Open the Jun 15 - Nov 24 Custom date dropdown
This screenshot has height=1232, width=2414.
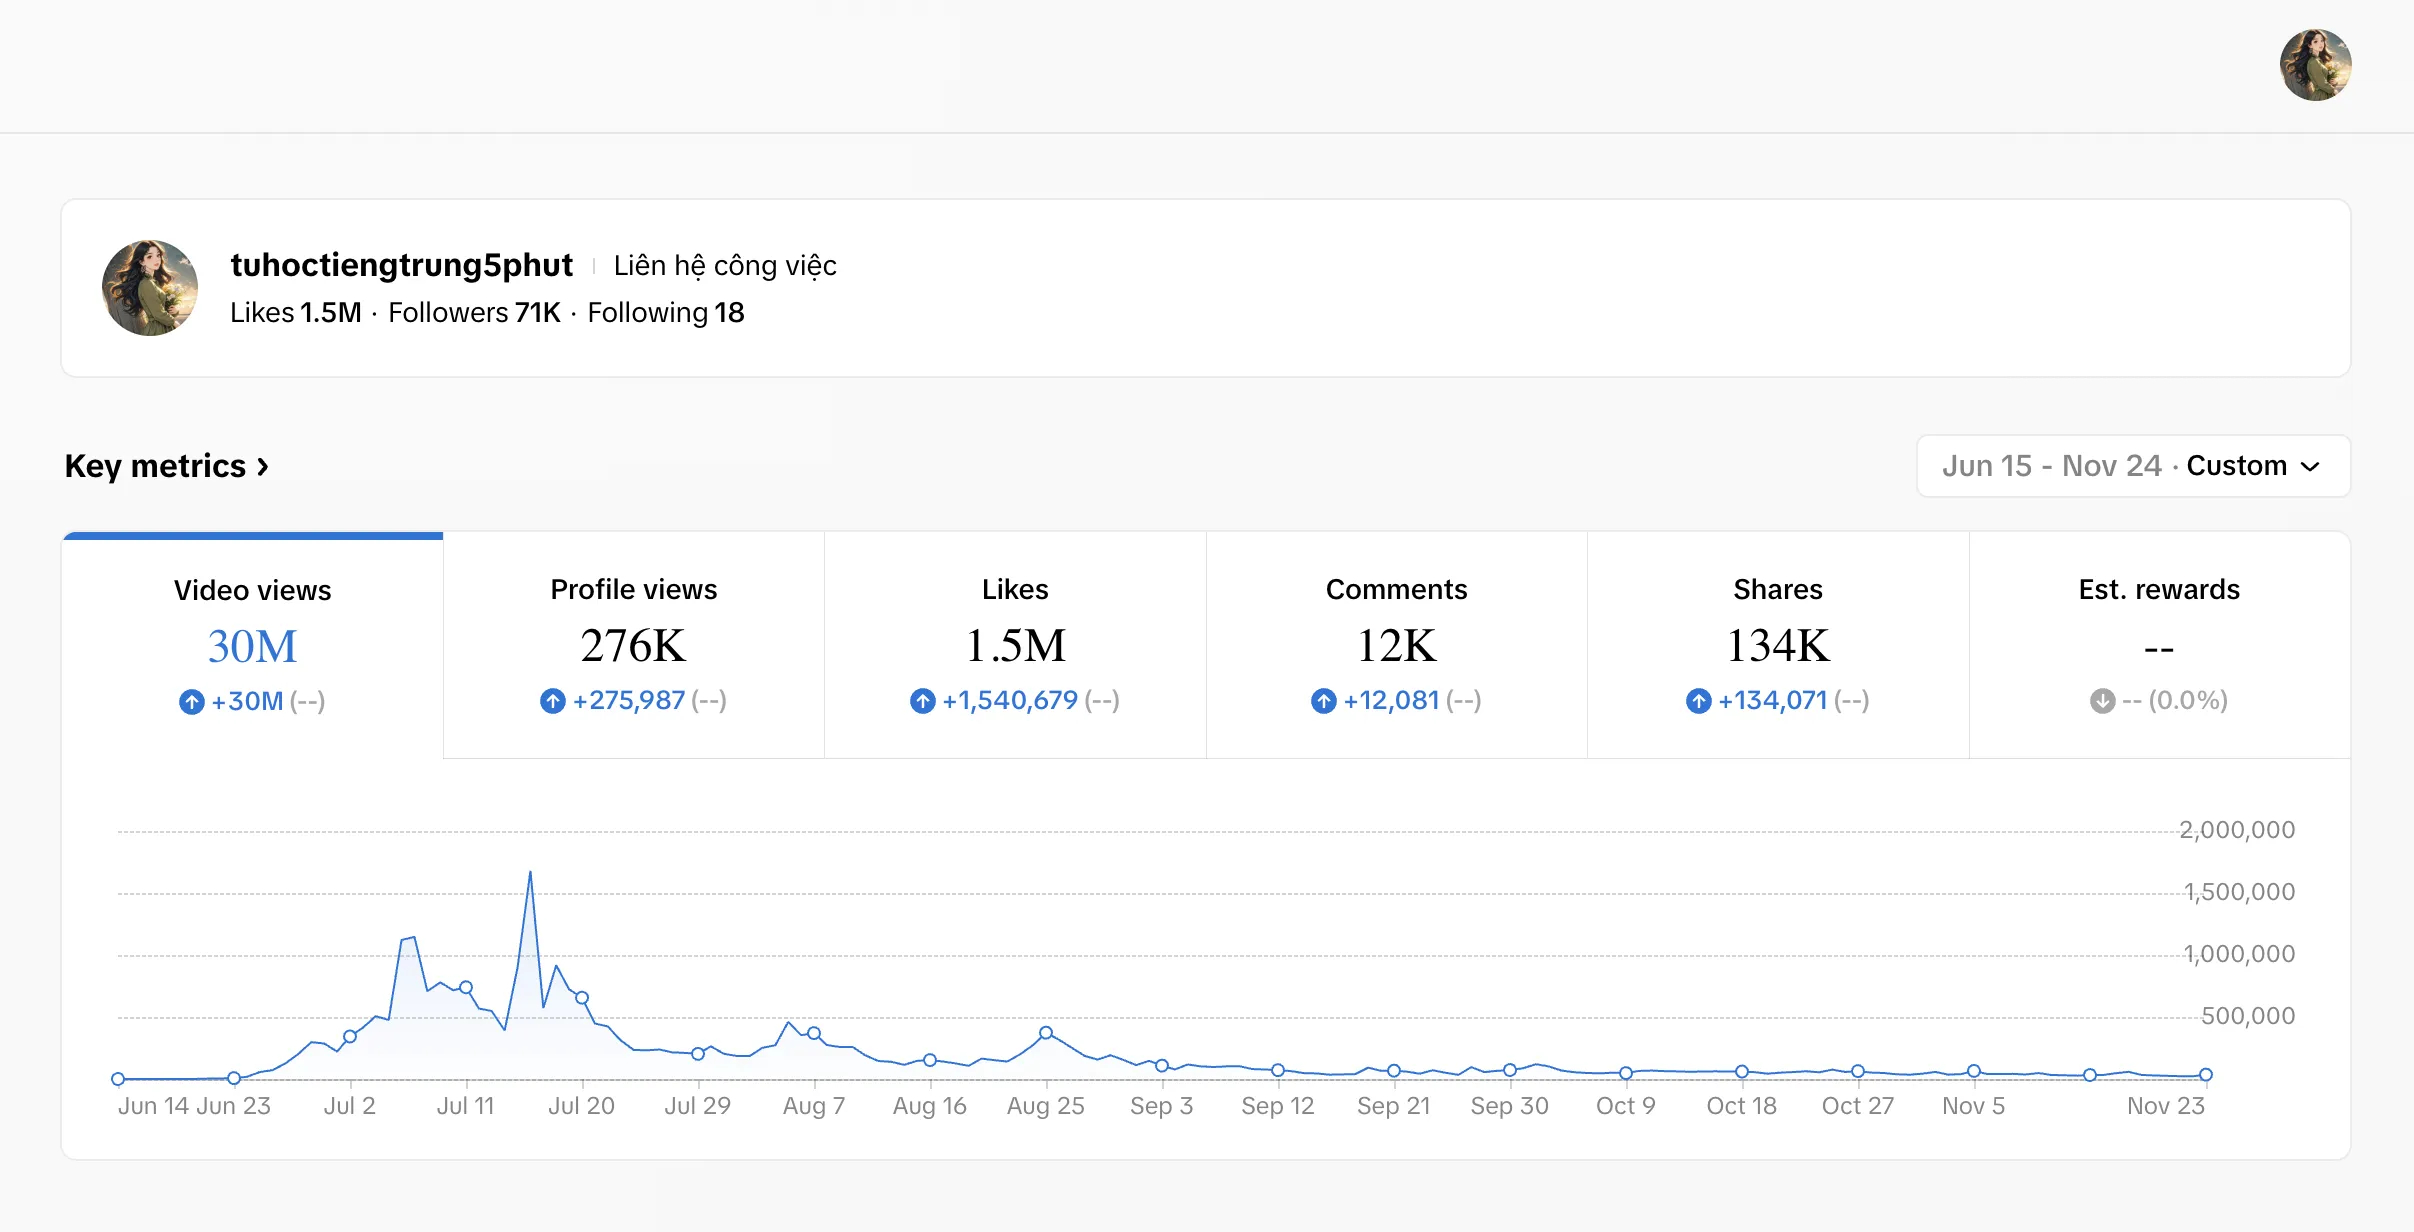tap(2133, 466)
